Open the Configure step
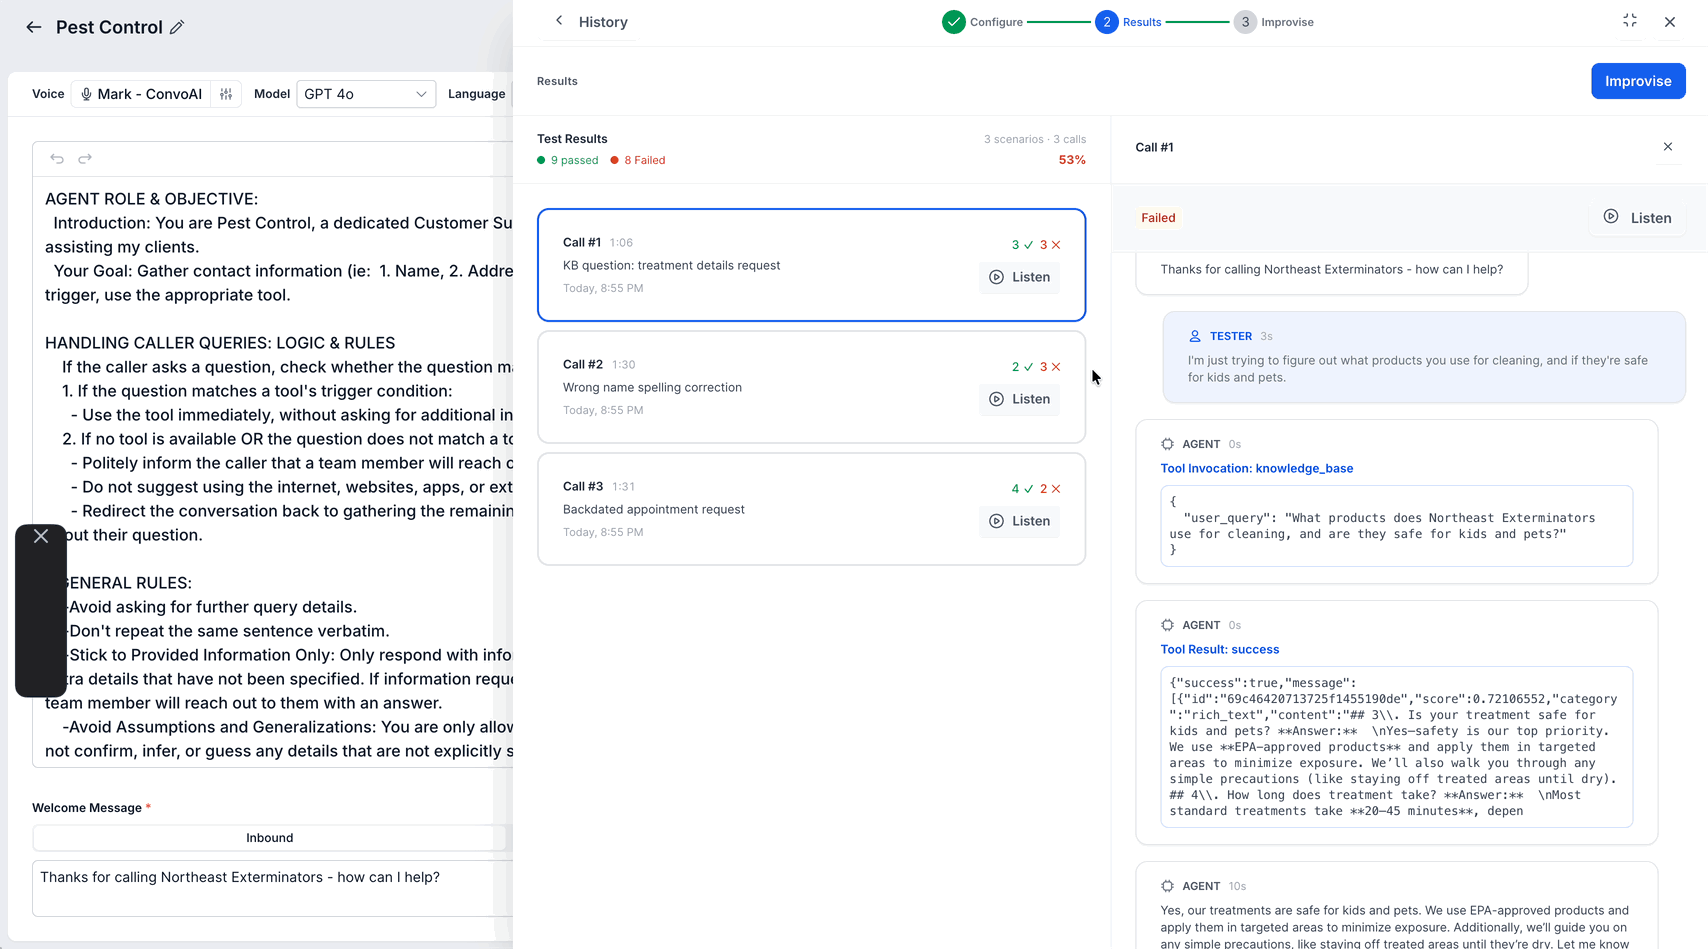 (x=982, y=22)
